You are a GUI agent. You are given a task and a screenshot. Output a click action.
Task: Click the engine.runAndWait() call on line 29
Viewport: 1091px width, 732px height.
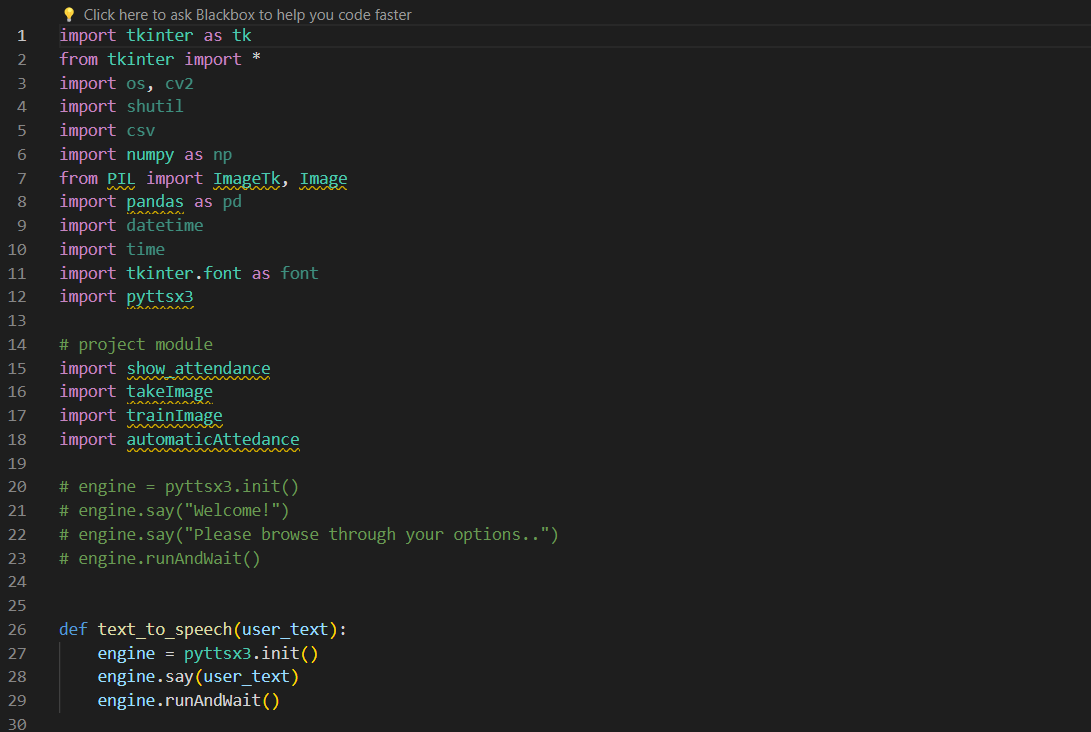(x=188, y=700)
